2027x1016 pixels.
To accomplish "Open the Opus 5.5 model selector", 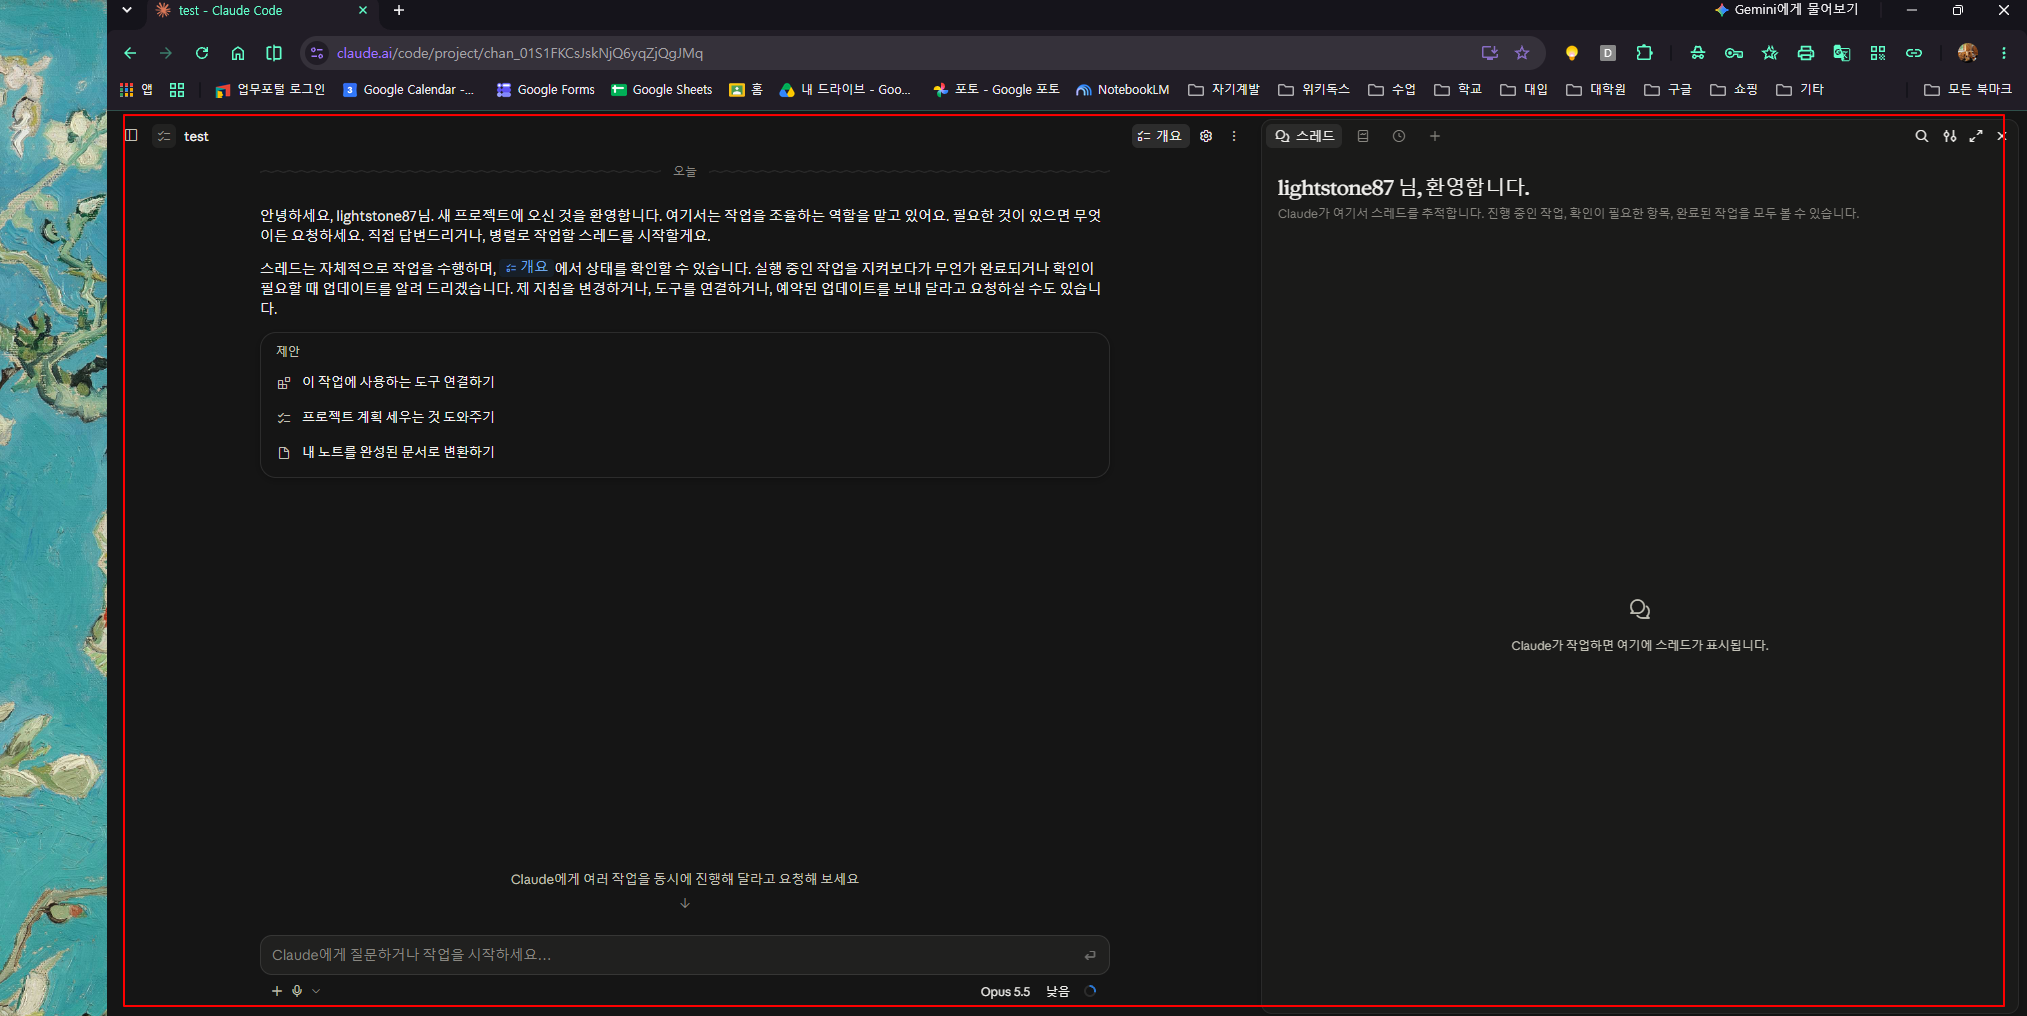I will point(1005,992).
